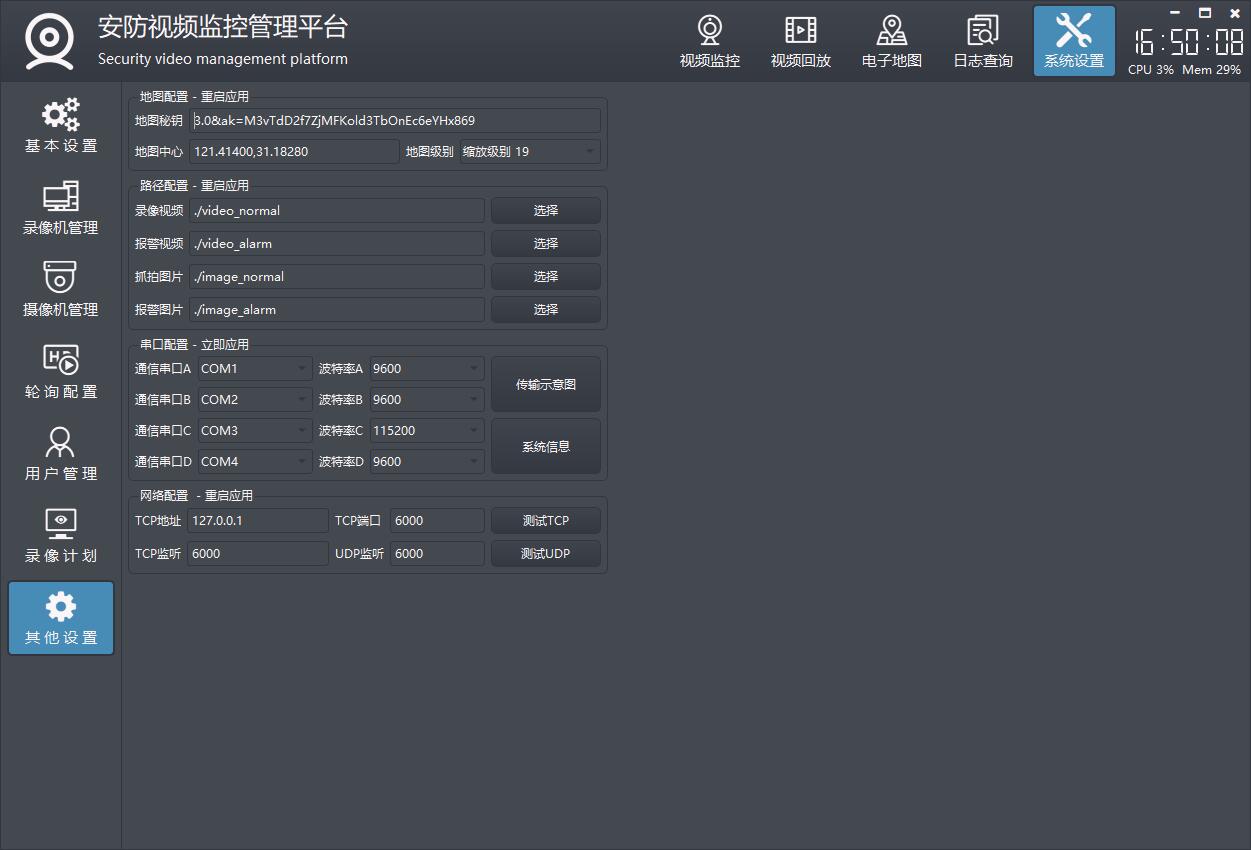Click the 传输示意图 button
The height and width of the screenshot is (850, 1251).
(x=545, y=385)
